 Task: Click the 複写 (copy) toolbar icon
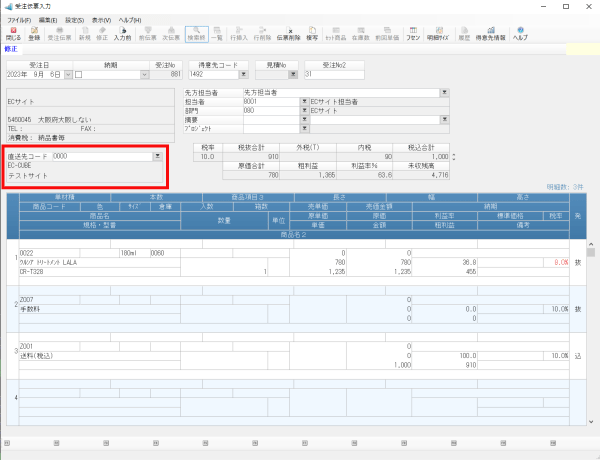[312, 34]
